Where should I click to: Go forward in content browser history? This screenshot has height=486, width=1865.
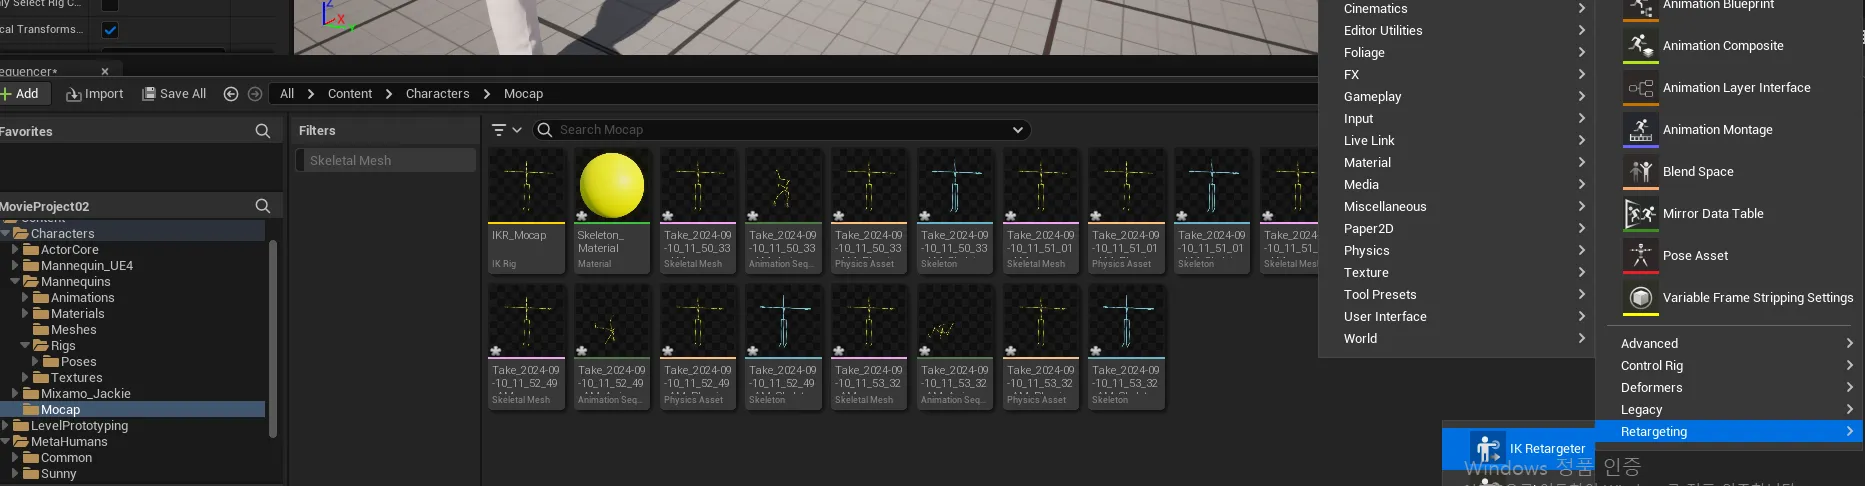tap(255, 94)
